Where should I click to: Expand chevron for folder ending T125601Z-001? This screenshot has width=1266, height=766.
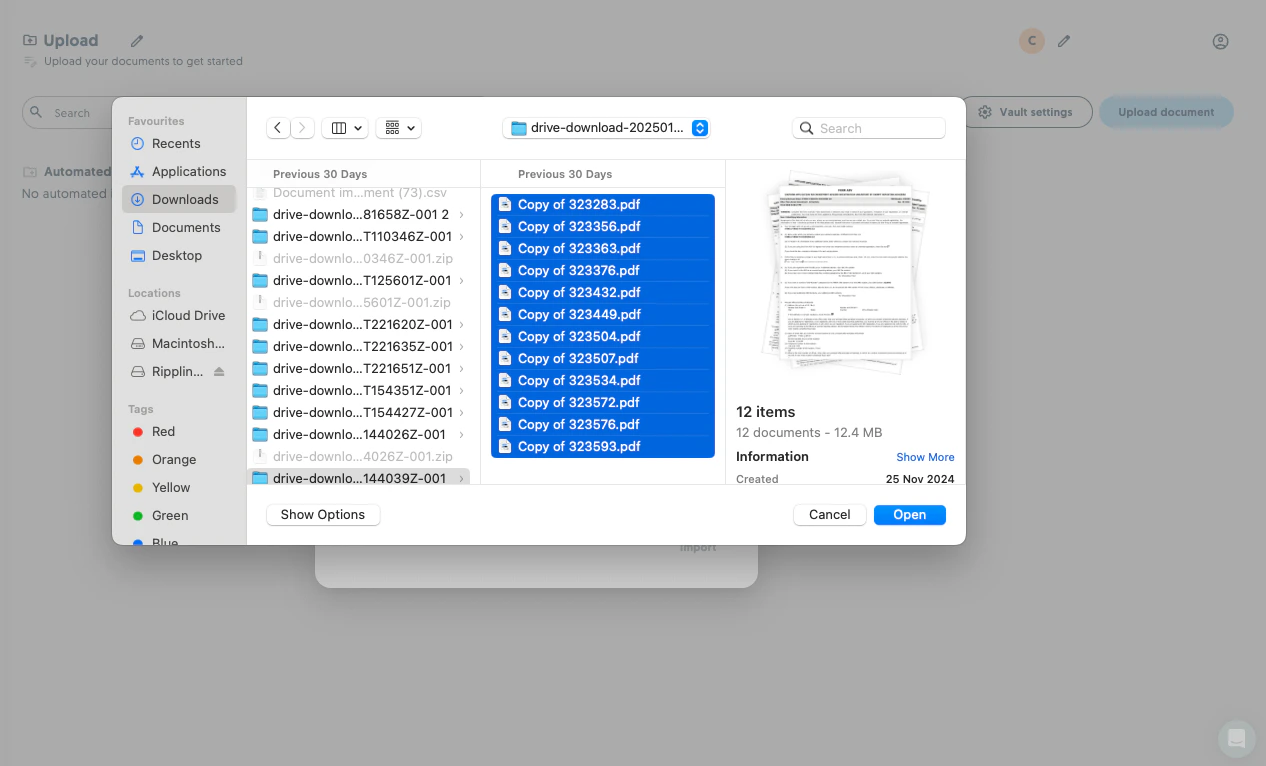coord(461,280)
